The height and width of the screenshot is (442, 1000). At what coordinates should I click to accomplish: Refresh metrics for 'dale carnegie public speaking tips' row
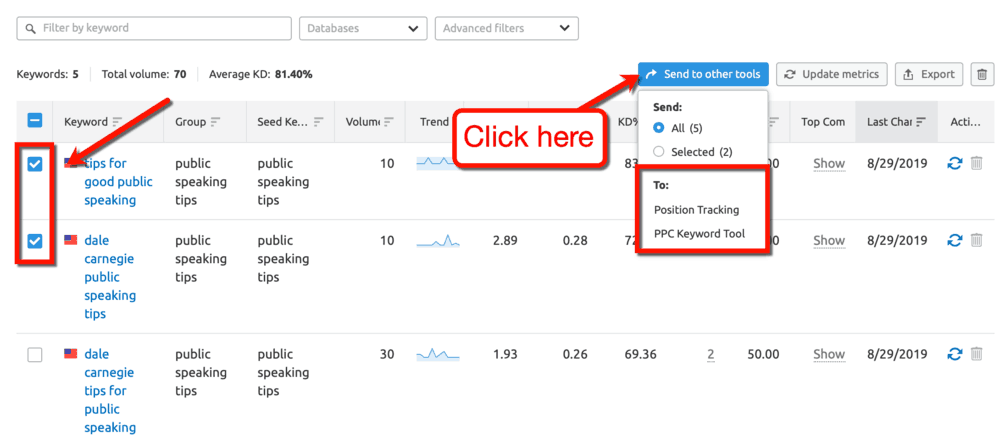click(954, 240)
